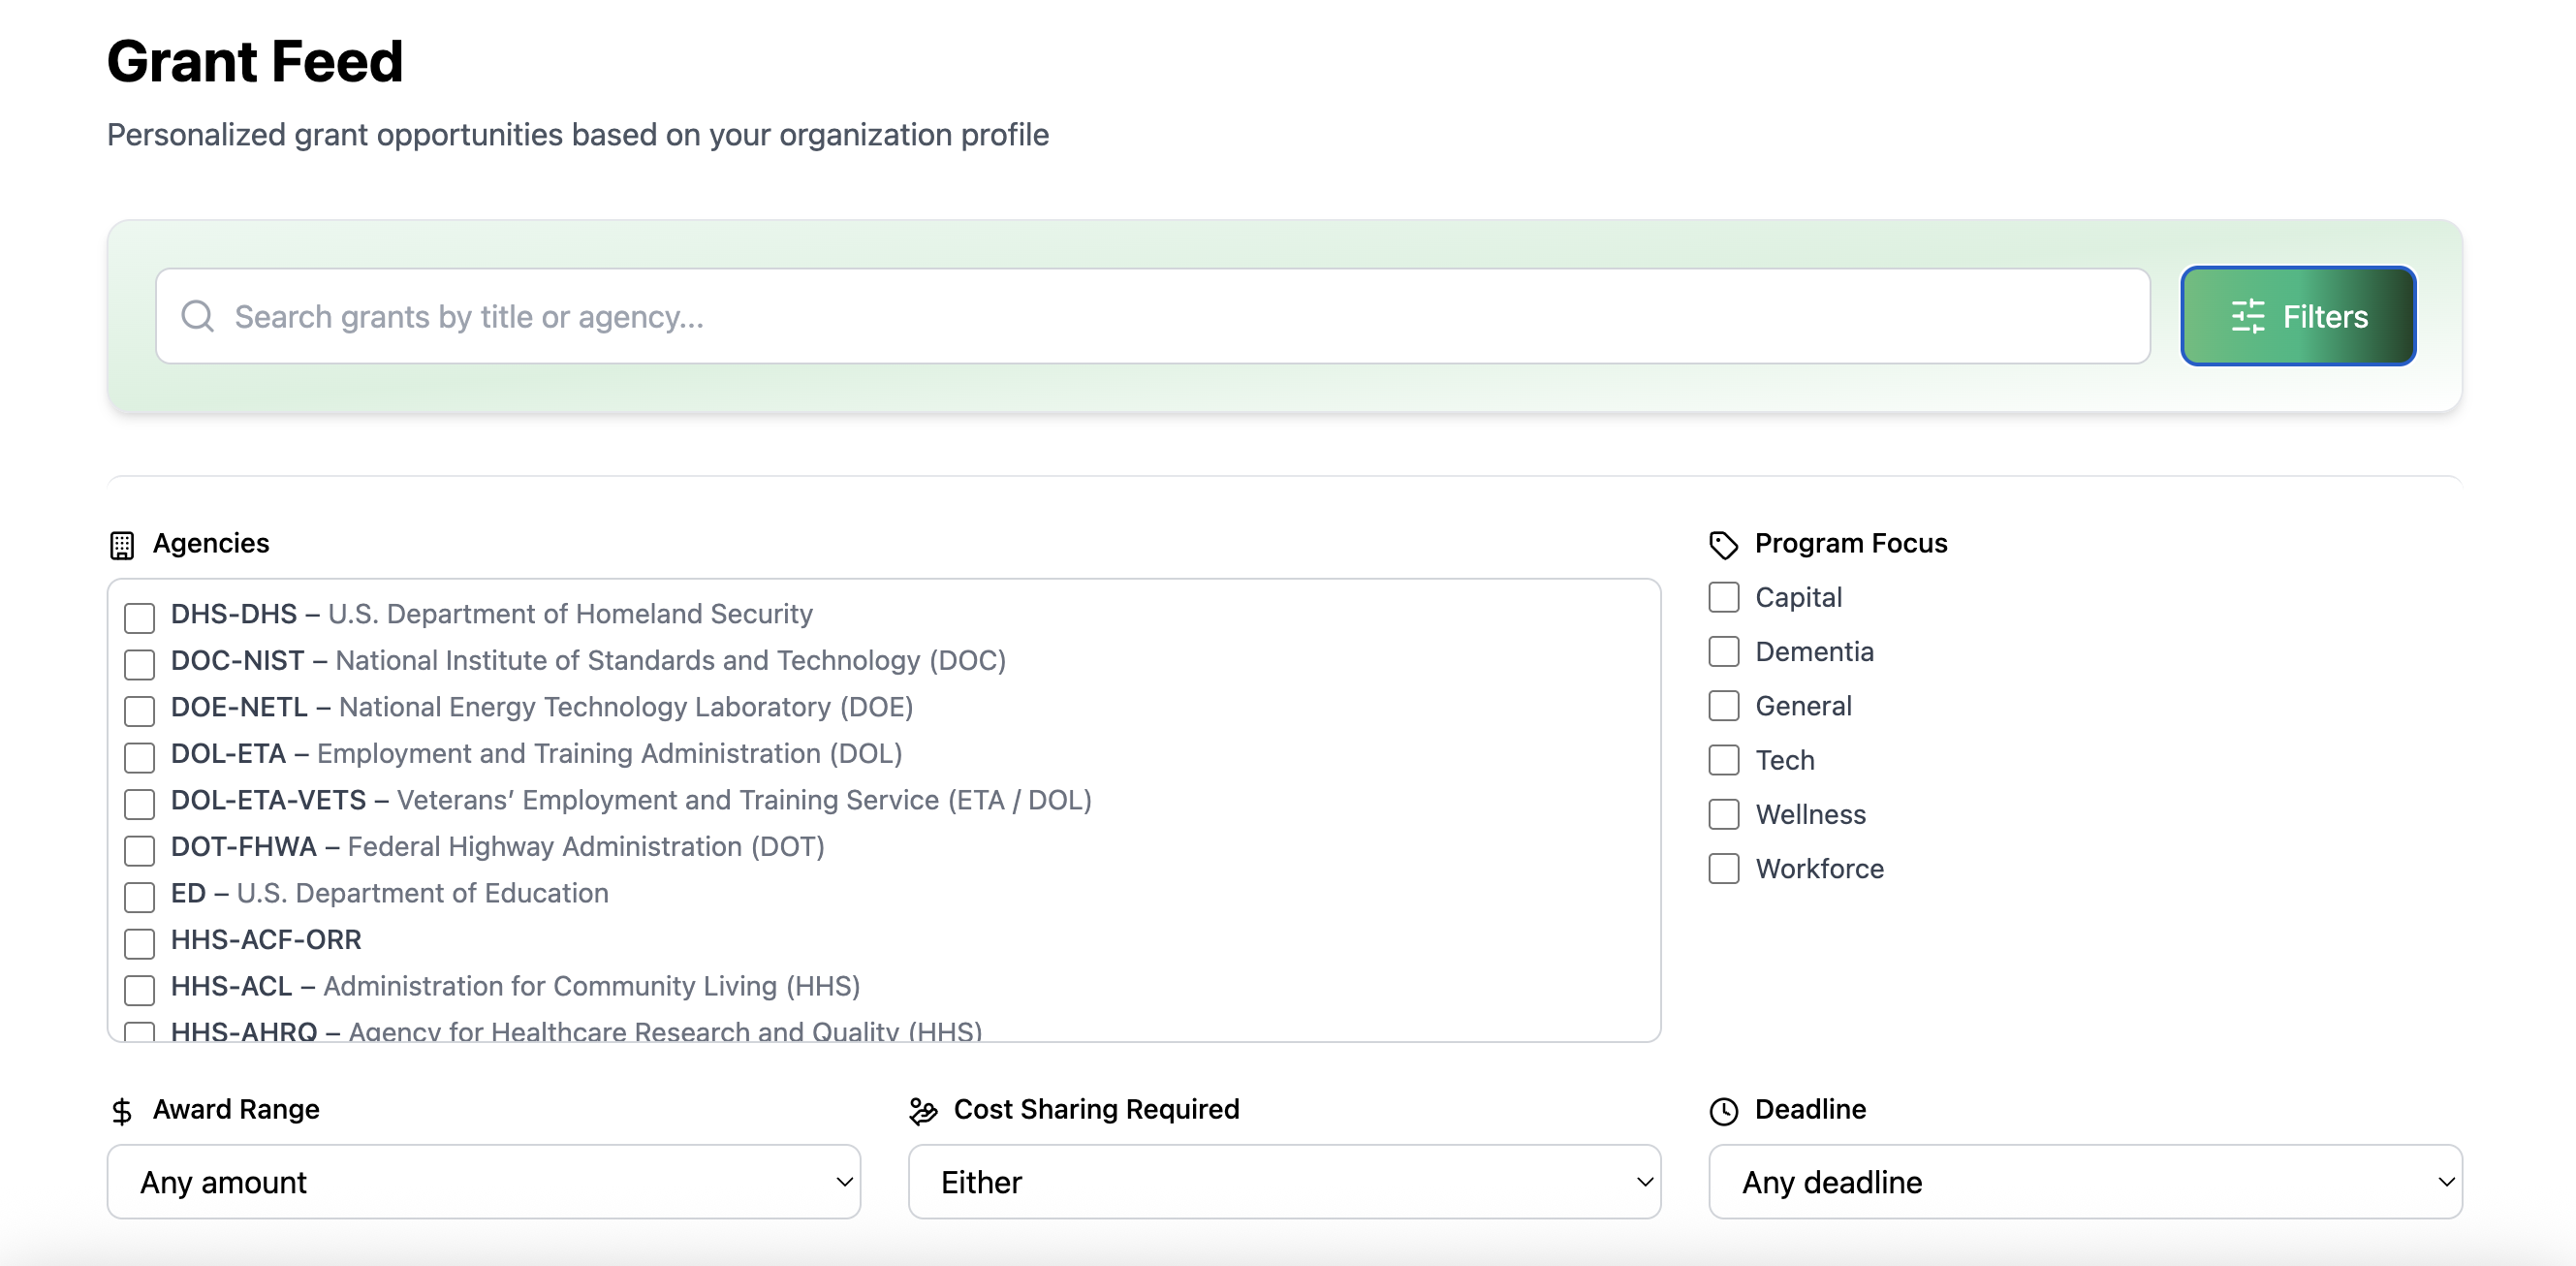Check the DHS-DHS Homeland Security agency

[139, 617]
